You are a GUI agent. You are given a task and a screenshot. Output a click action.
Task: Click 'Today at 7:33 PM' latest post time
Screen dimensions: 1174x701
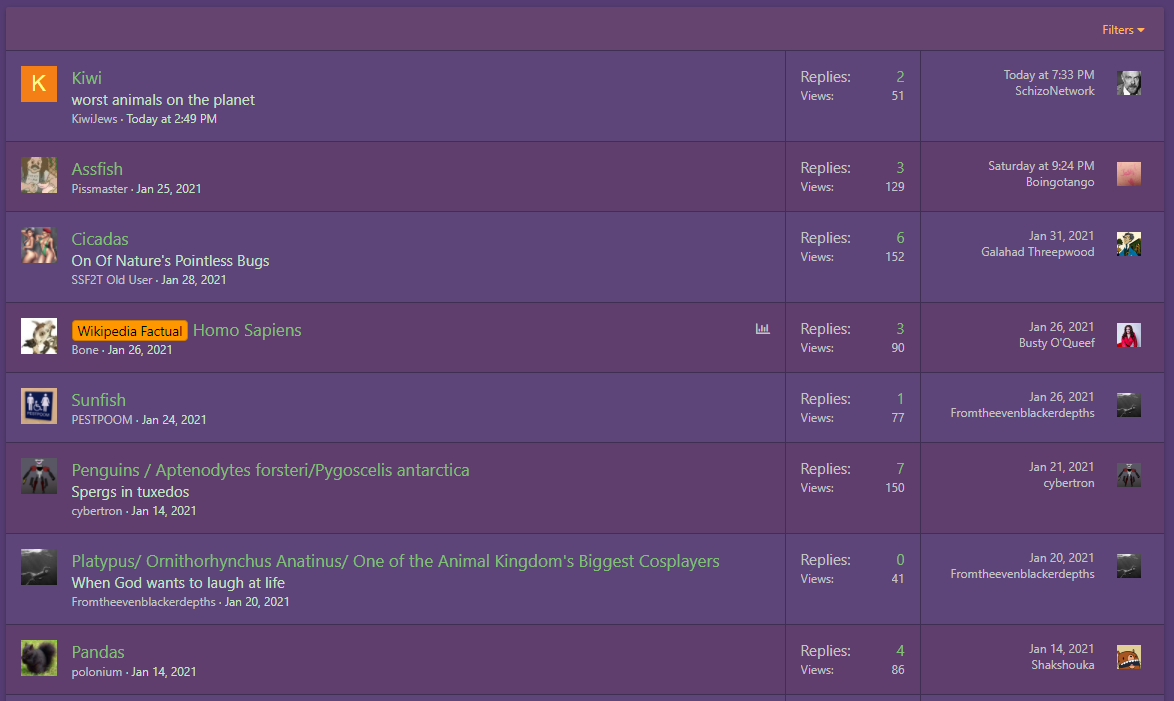click(x=1049, y=75)
